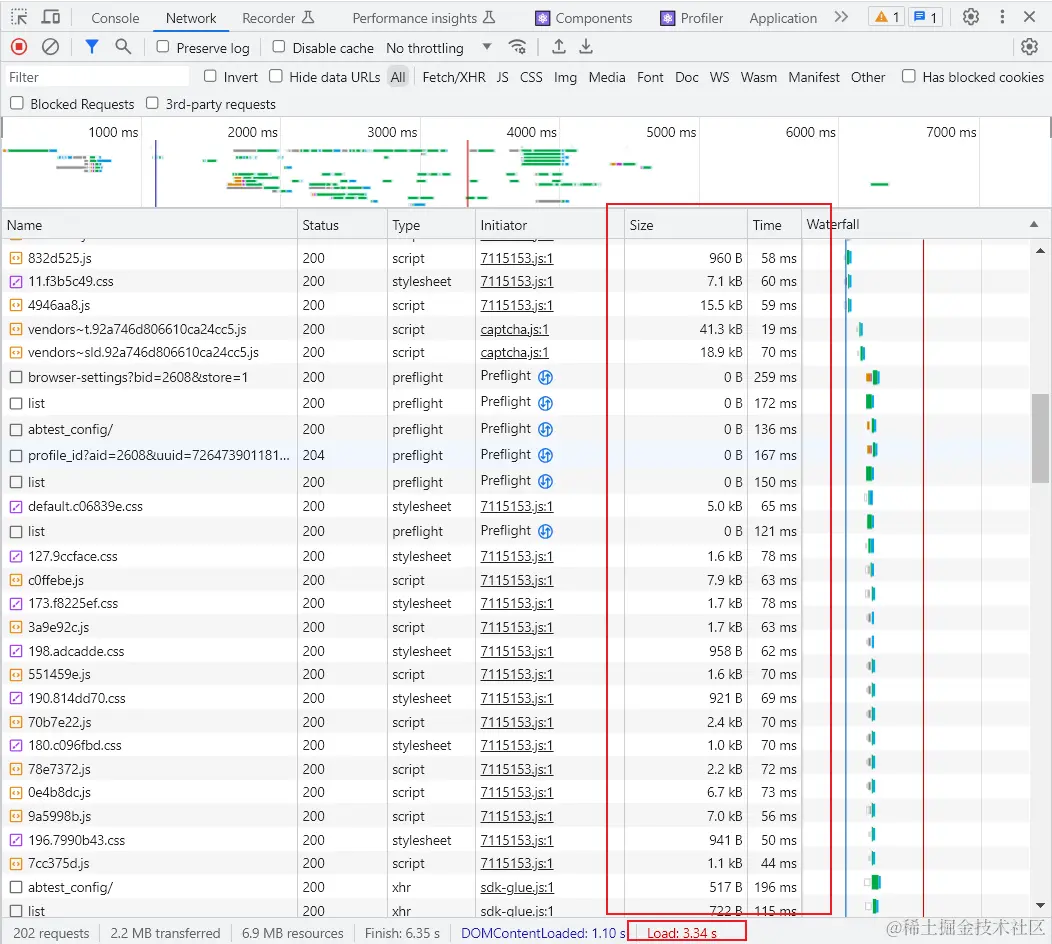Viewport: 1052px width, 944px height.
Task: Open initiator link captcha.js:1 for vendors~t row
Action: 515,329
